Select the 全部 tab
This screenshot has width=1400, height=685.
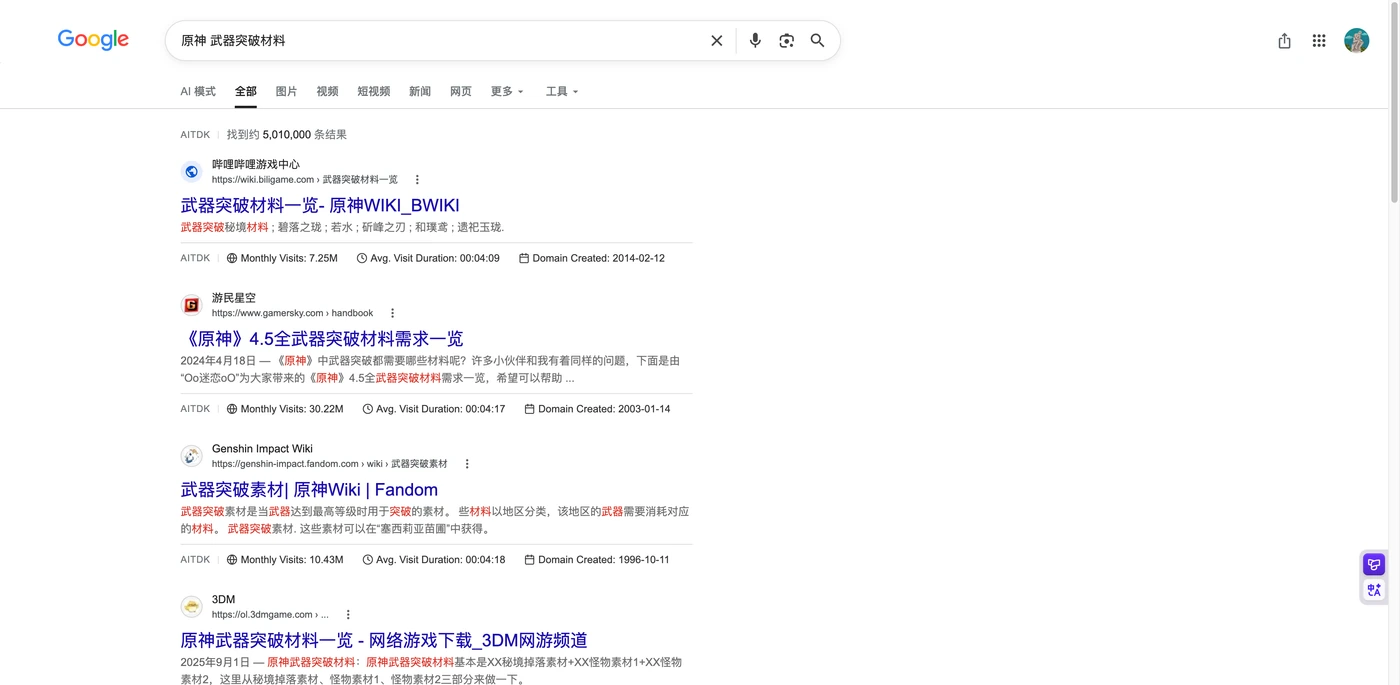(246, 91)
